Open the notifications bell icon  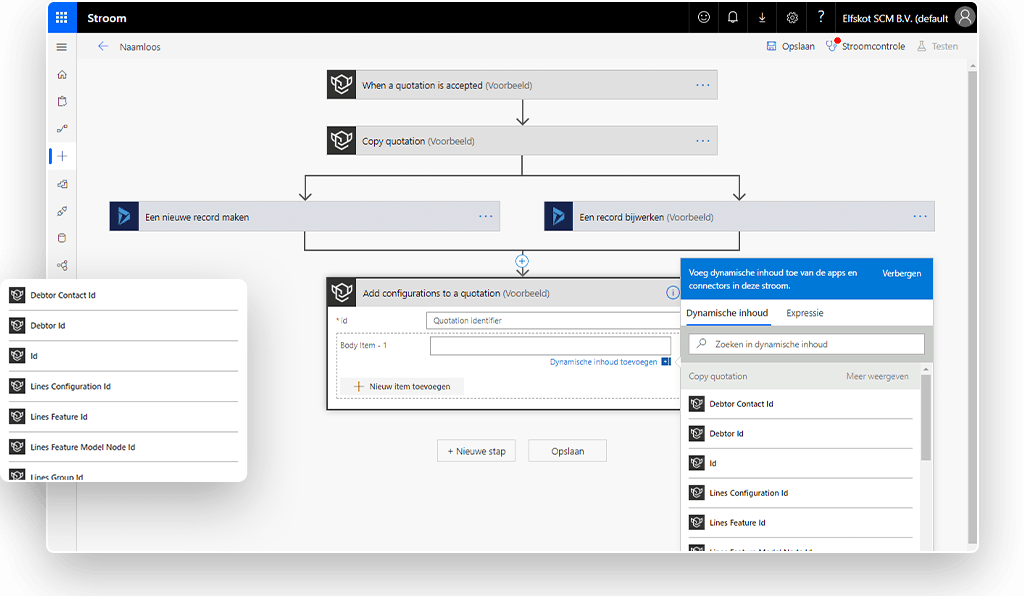coord(733,17)
